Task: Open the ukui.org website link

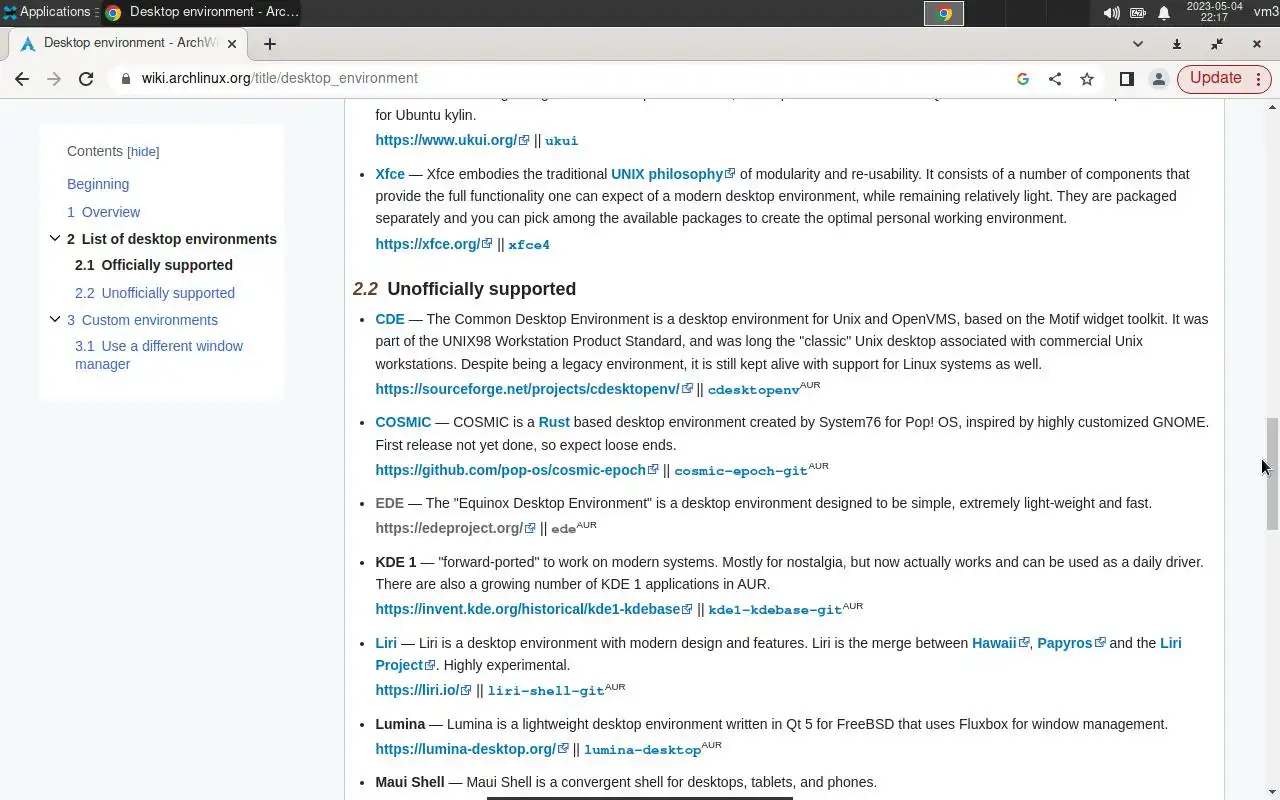Action: tap(452, 140)
